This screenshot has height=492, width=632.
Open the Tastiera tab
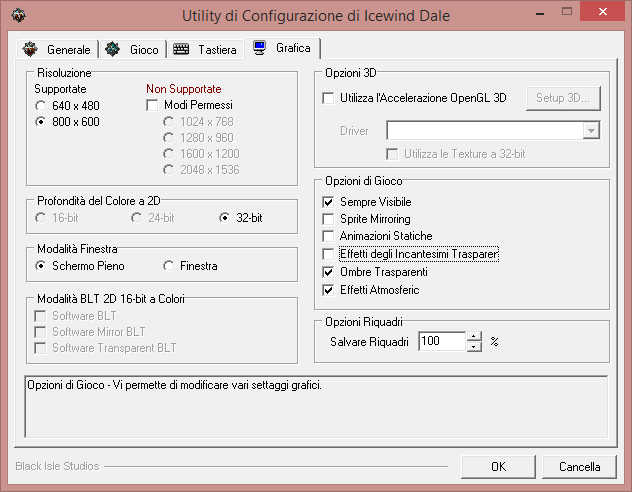[x=205, y=50]
